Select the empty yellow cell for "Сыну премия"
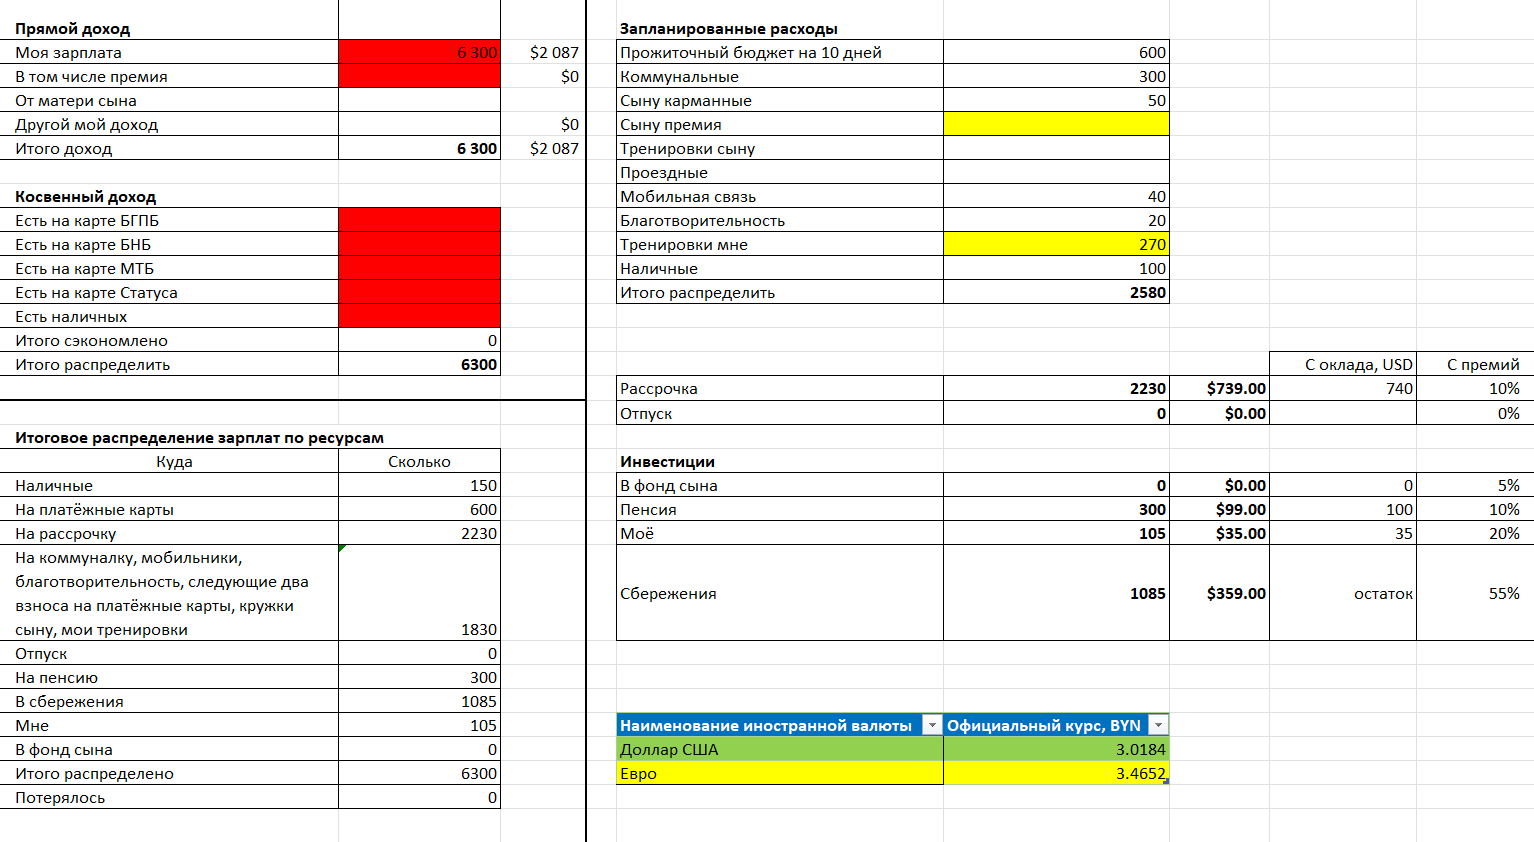 point(1056,124)
